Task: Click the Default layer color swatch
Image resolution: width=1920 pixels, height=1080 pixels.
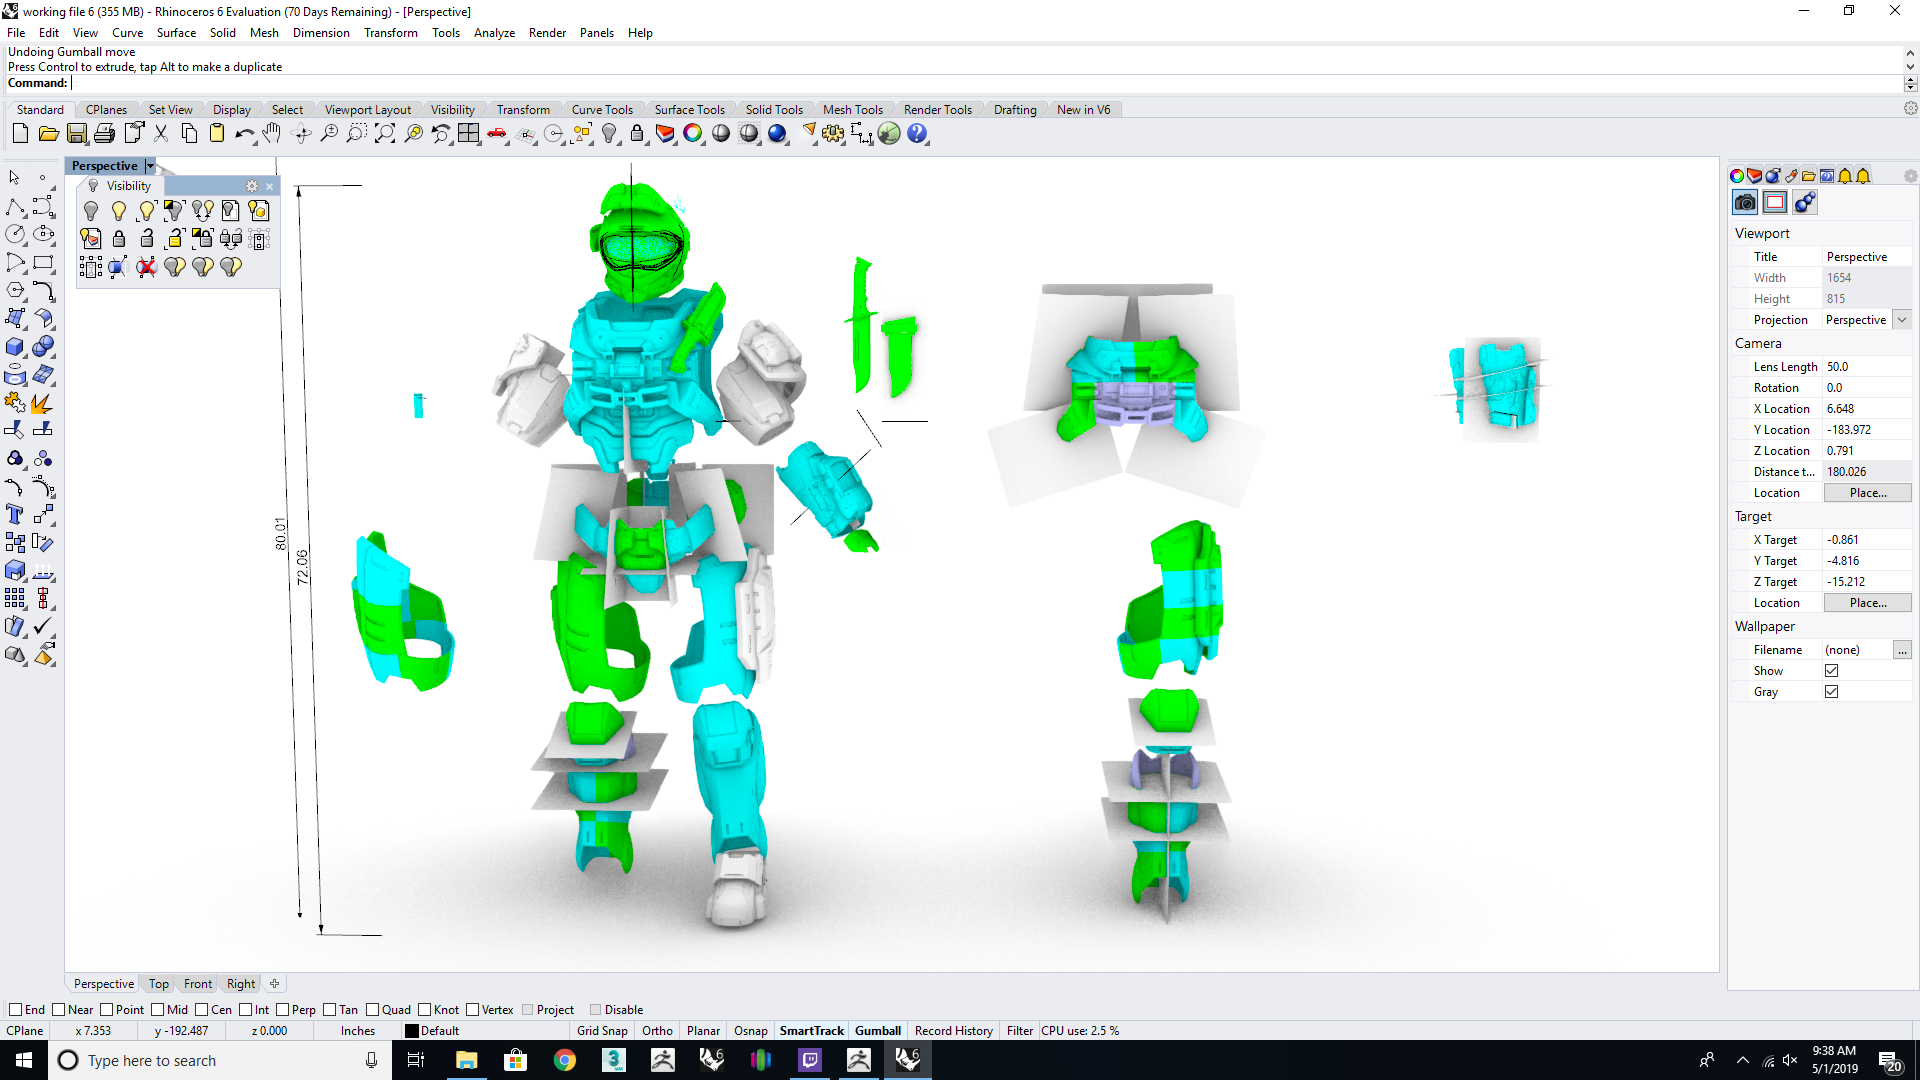Action: tap(411, 1031)
